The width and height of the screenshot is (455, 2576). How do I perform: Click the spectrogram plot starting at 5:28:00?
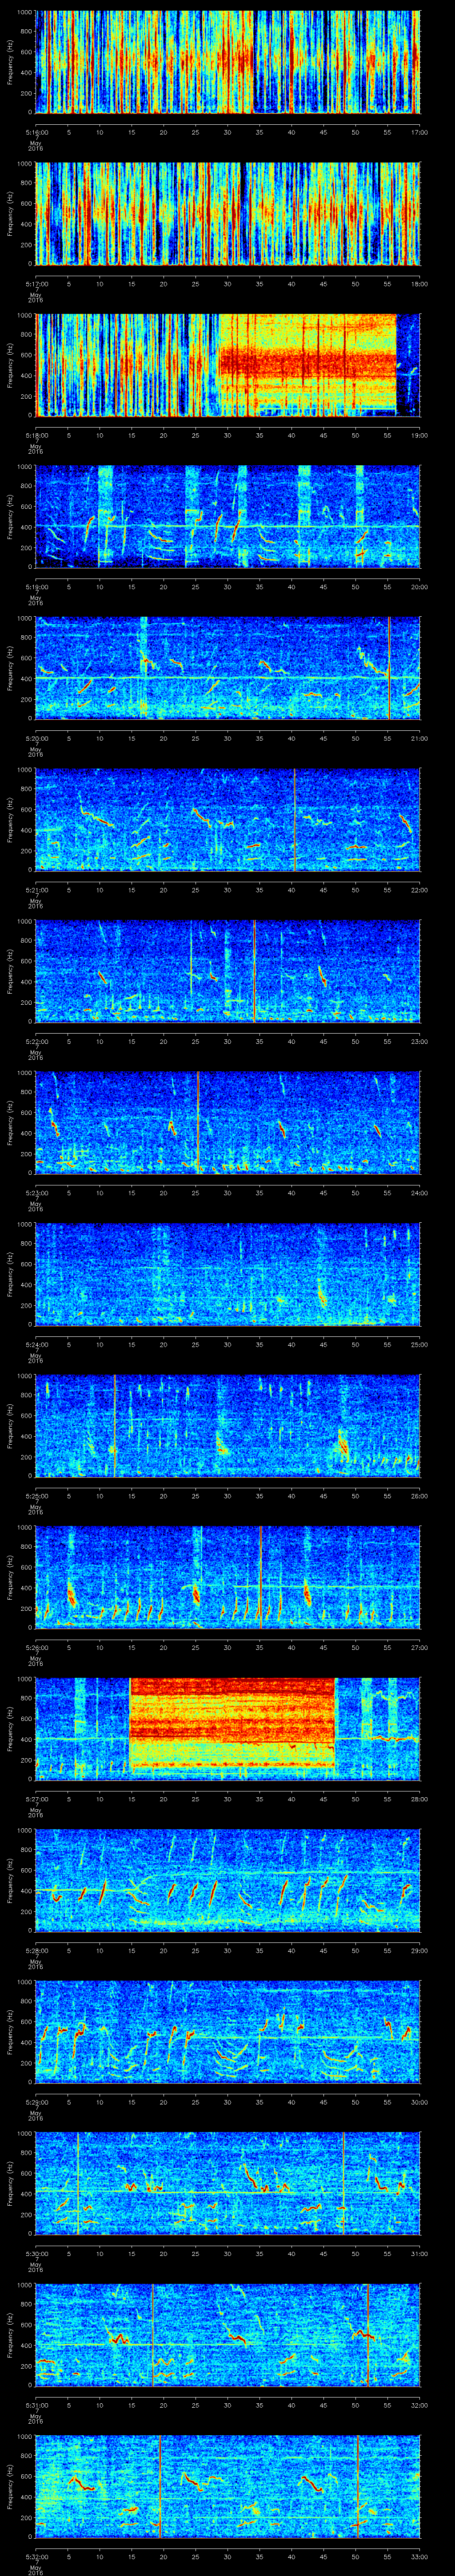pos(228,1880)
